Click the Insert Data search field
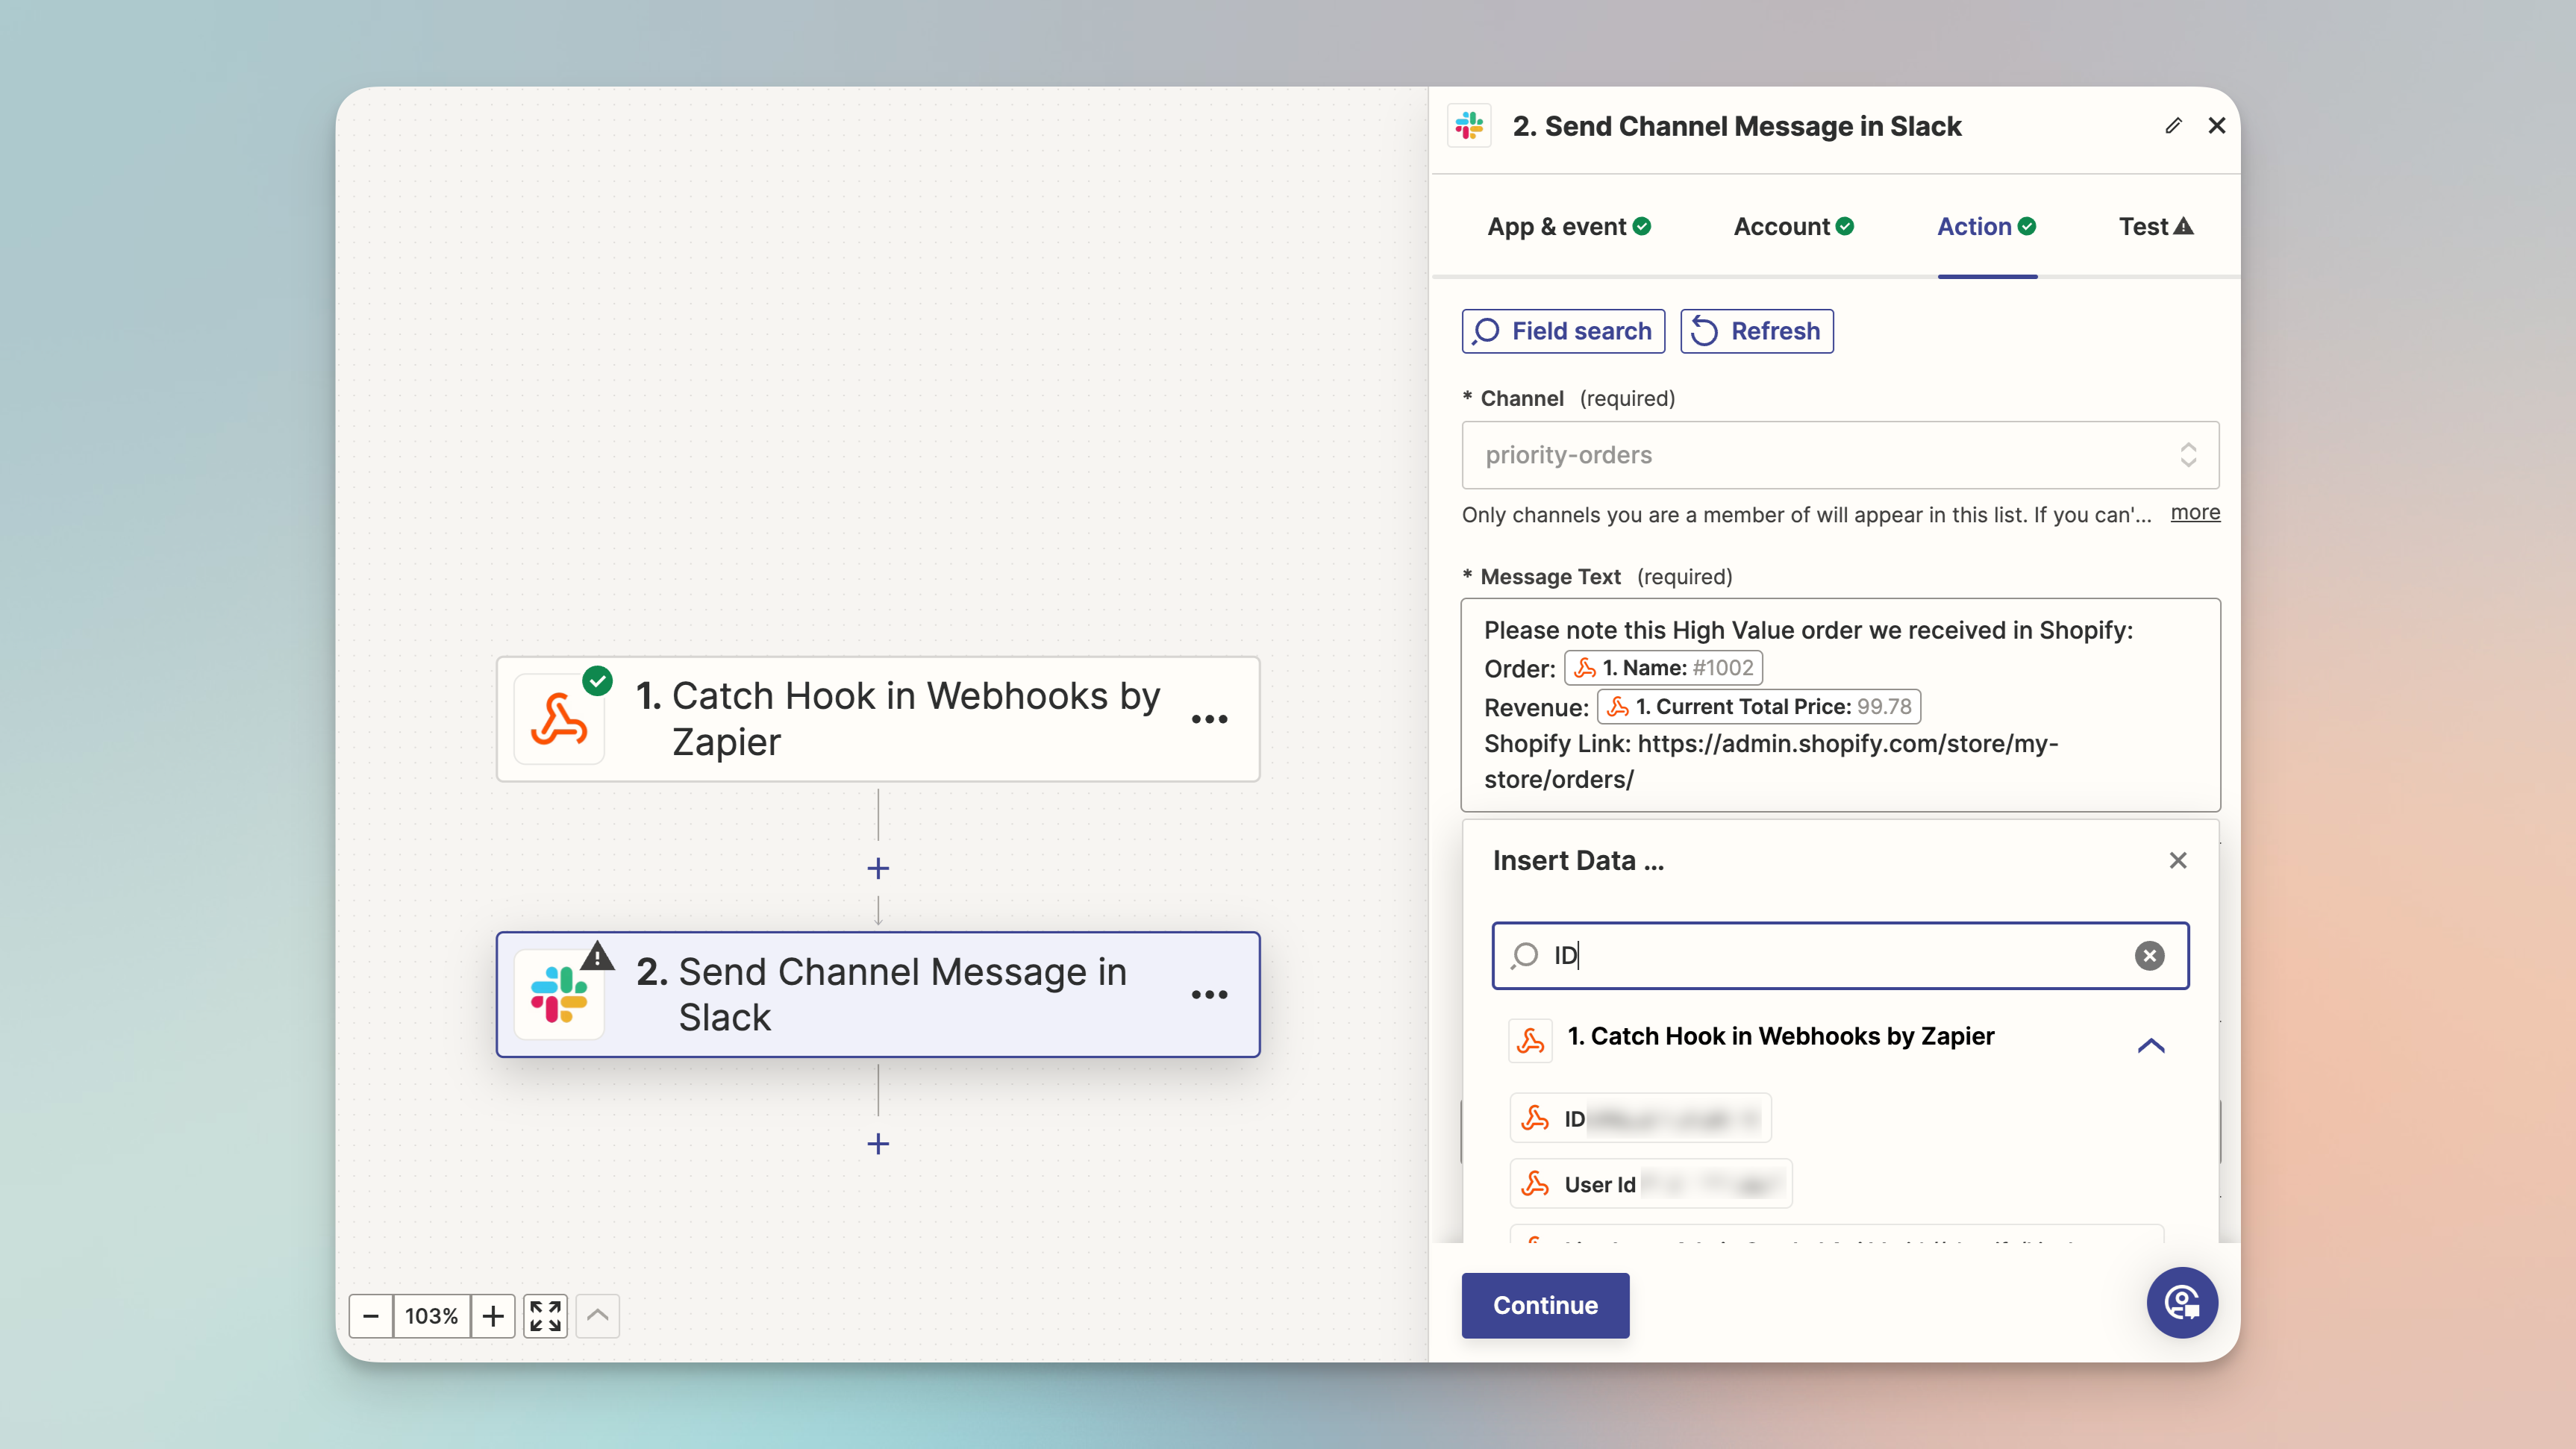The height and width of the screenshot is (1449, 2576). pos(1840,956)
